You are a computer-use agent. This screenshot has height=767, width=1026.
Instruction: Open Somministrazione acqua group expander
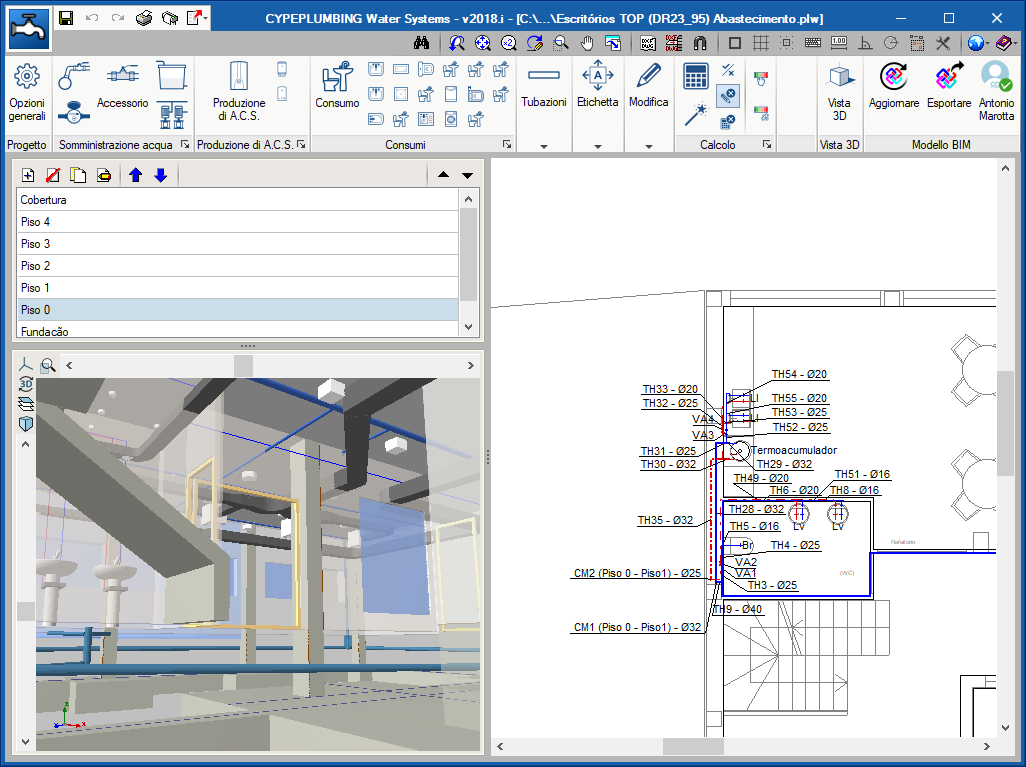click(x=185, y=144)
